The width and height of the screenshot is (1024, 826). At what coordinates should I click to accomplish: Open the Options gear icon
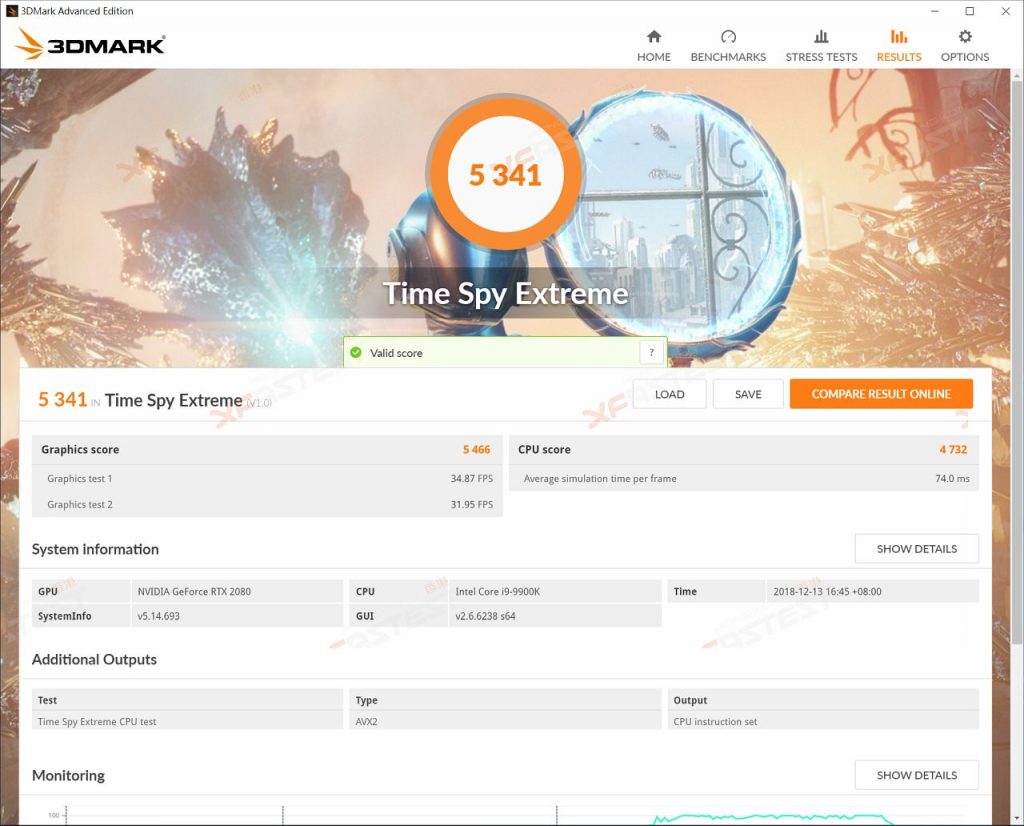(965, 37)
